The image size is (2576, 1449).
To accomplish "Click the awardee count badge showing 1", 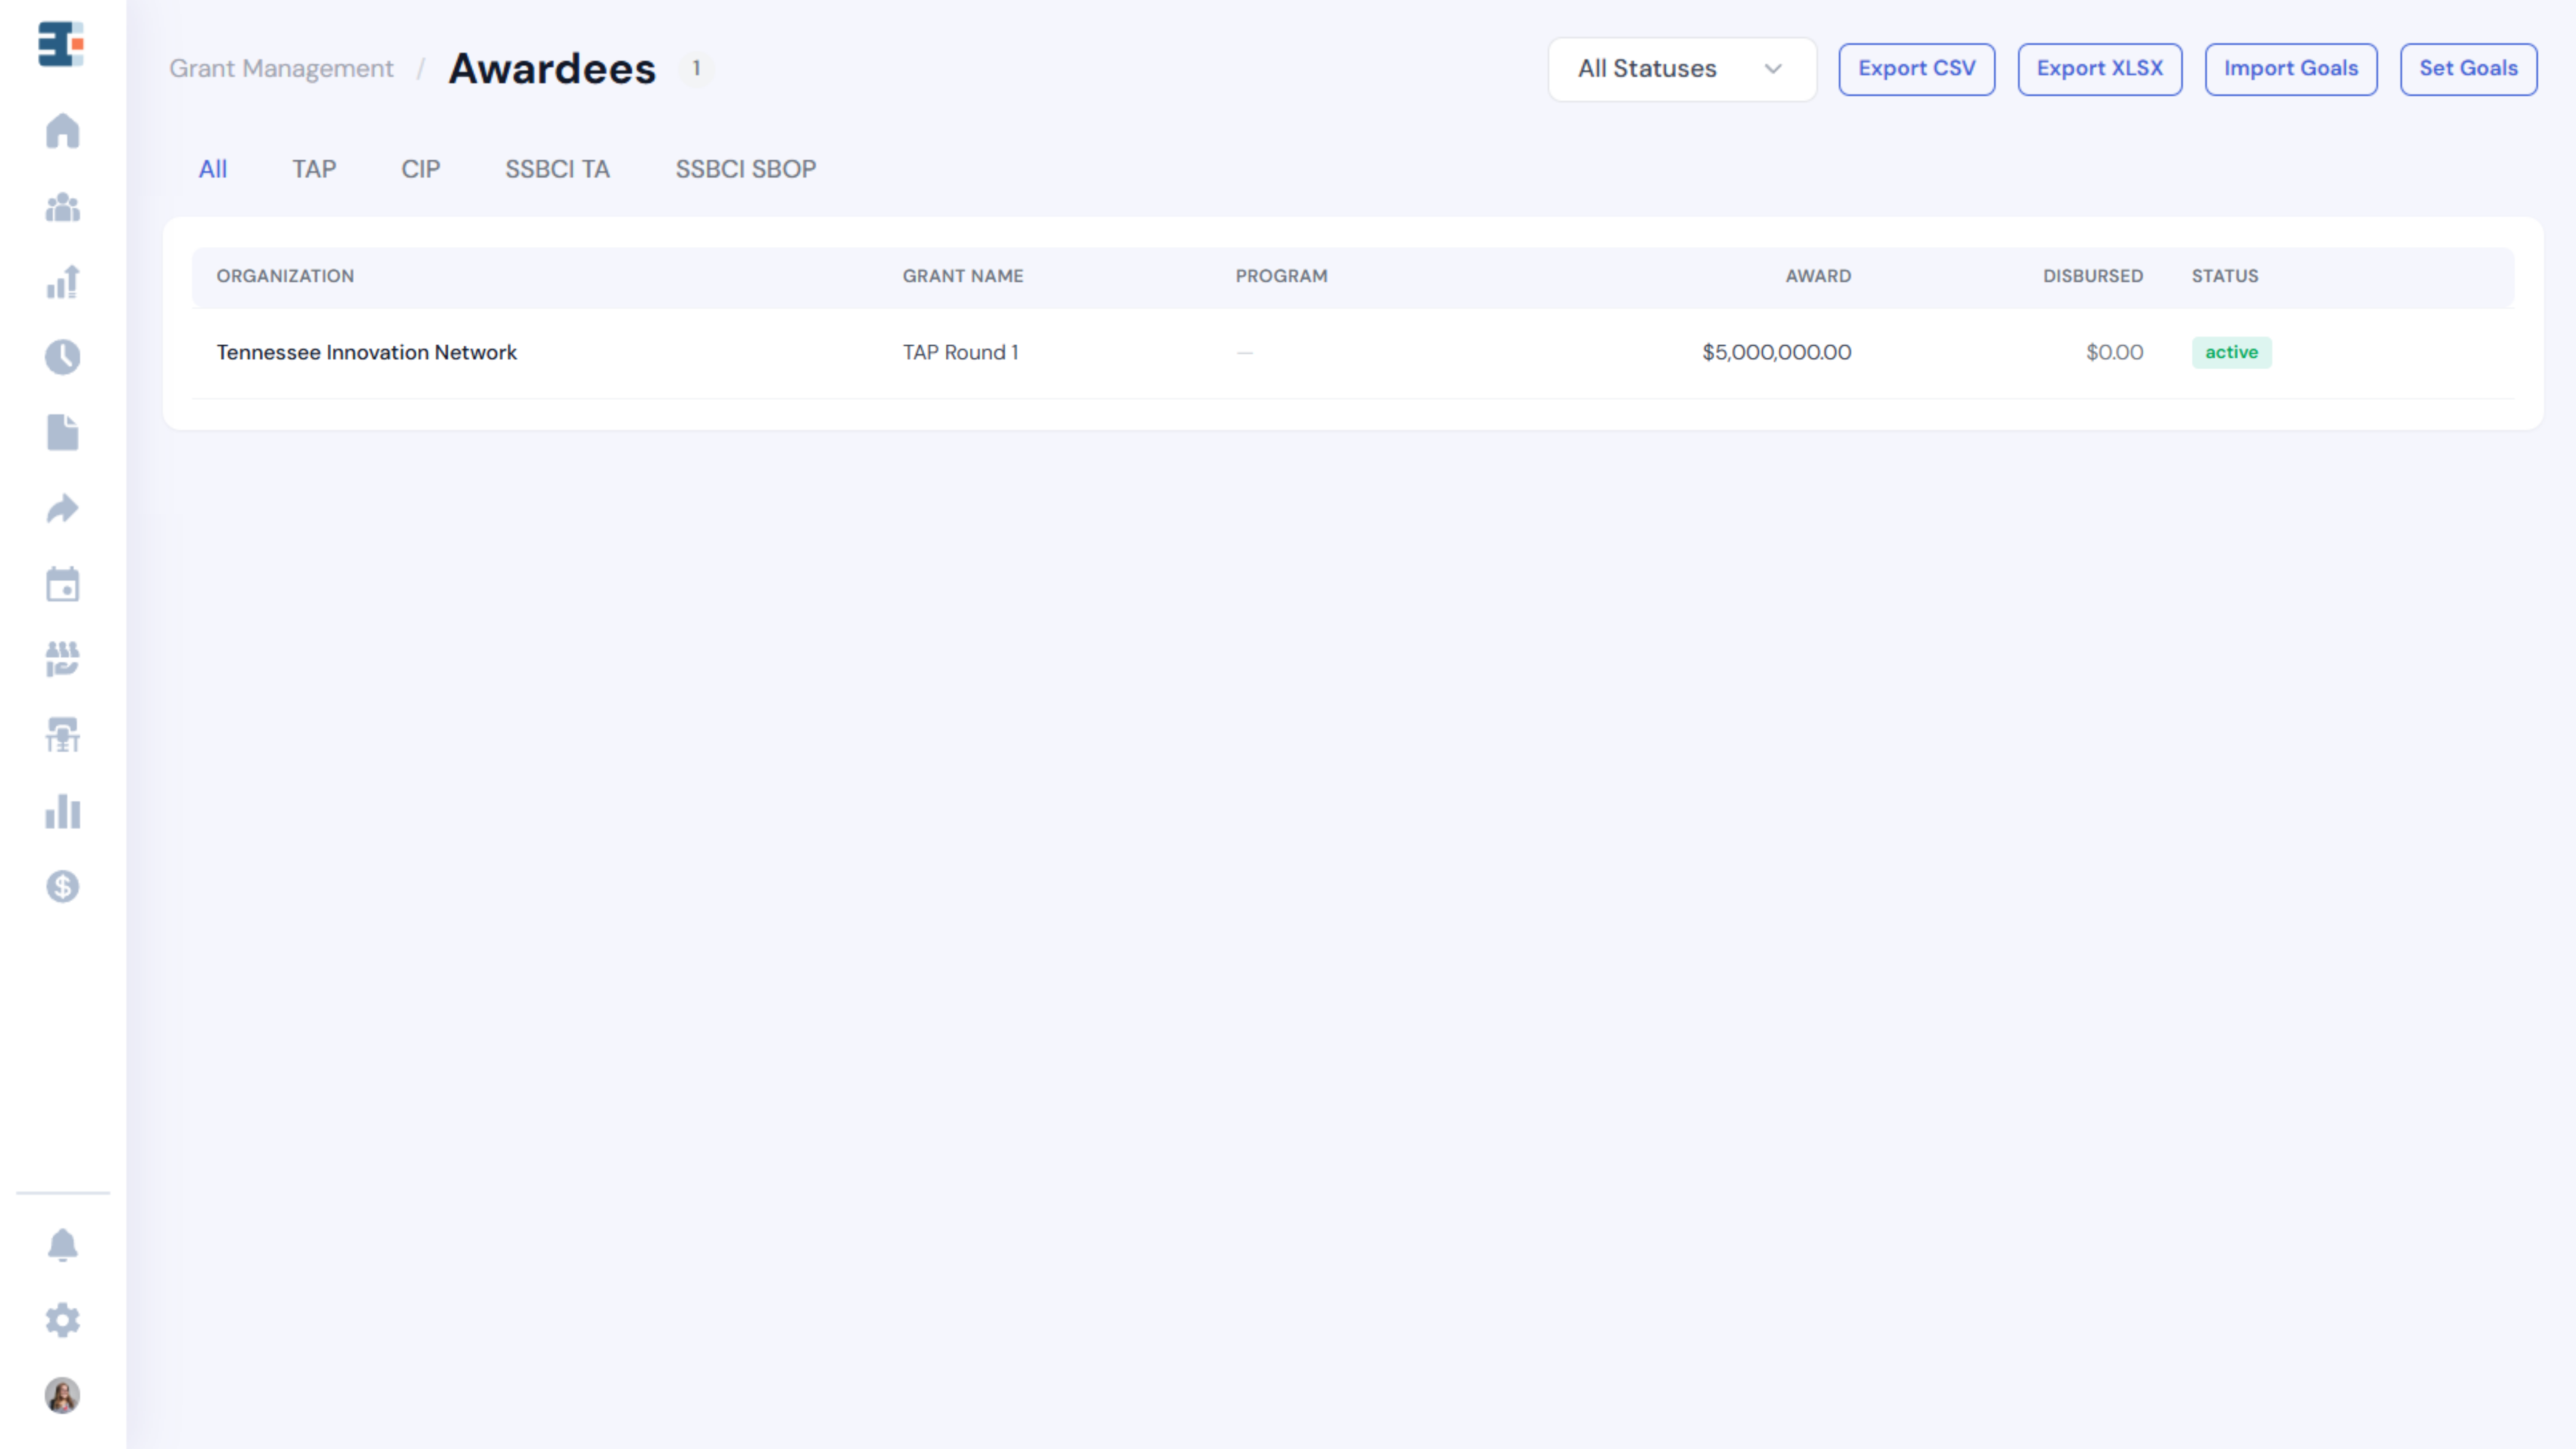I will [x=696, y=69].
